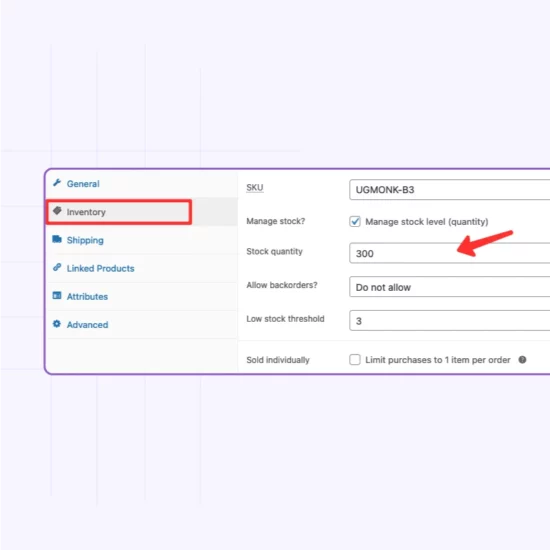
Task: Focus the SKU field containing UGMONK-B3
Action: (x=450, y=190)
